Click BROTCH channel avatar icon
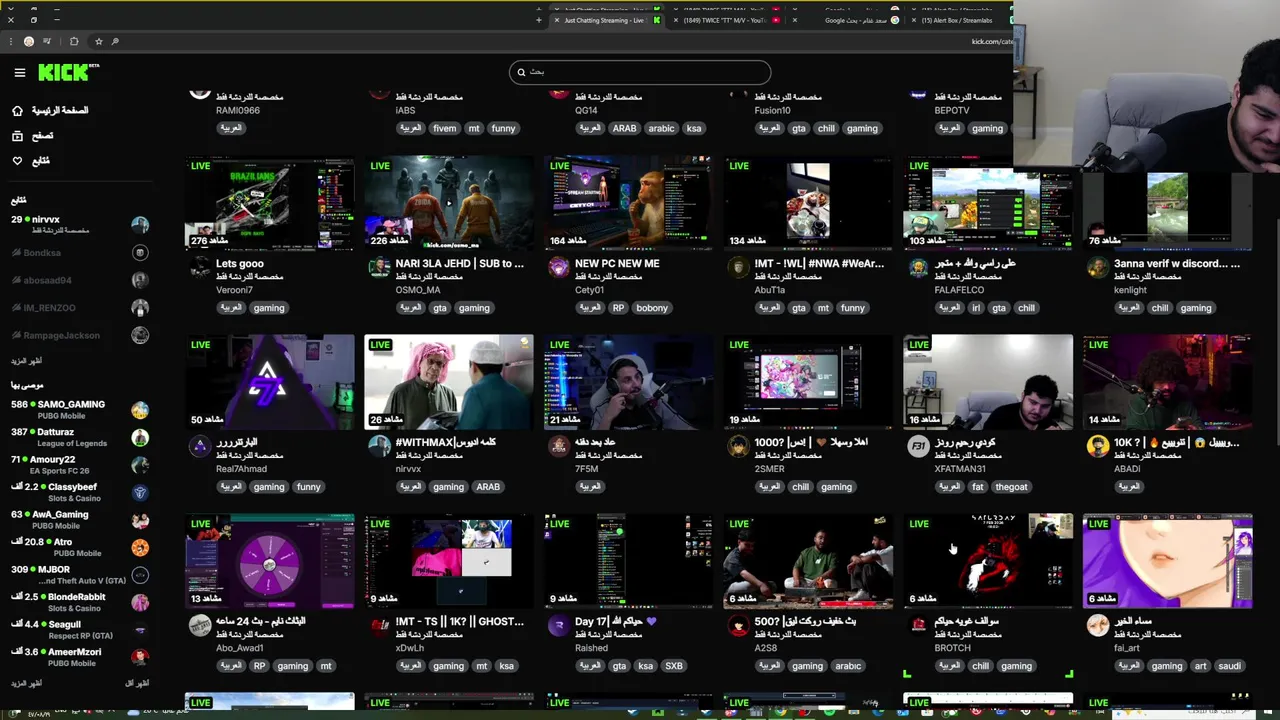The width and height of the screenshot is (1280, 720). pos(917,625)
